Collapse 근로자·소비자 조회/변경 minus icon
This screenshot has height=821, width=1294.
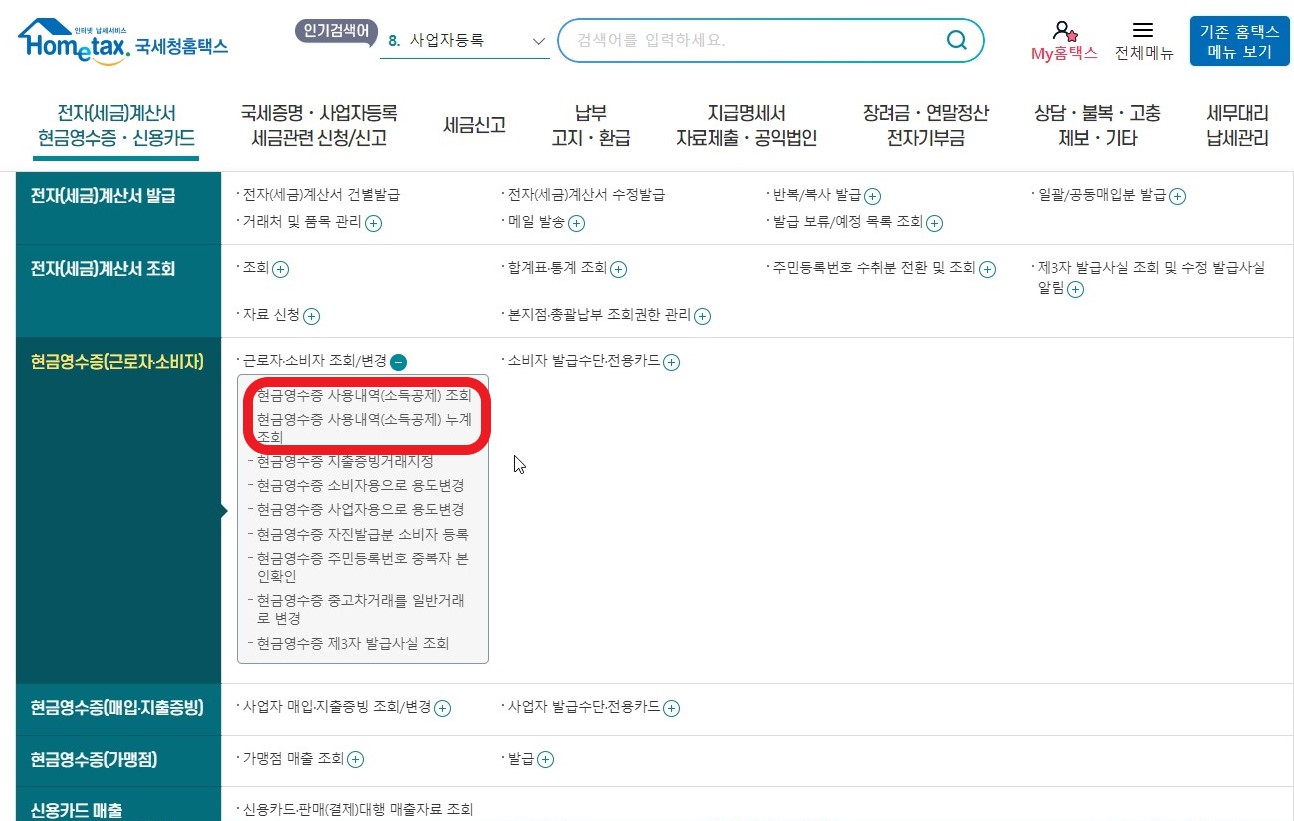click(398, 362)
